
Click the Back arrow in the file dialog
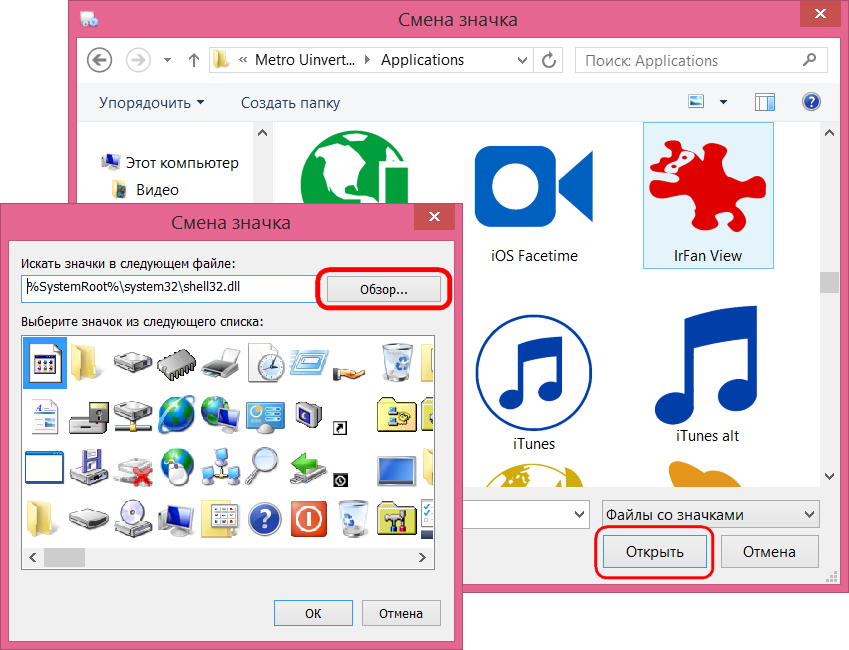pos(100,60)
